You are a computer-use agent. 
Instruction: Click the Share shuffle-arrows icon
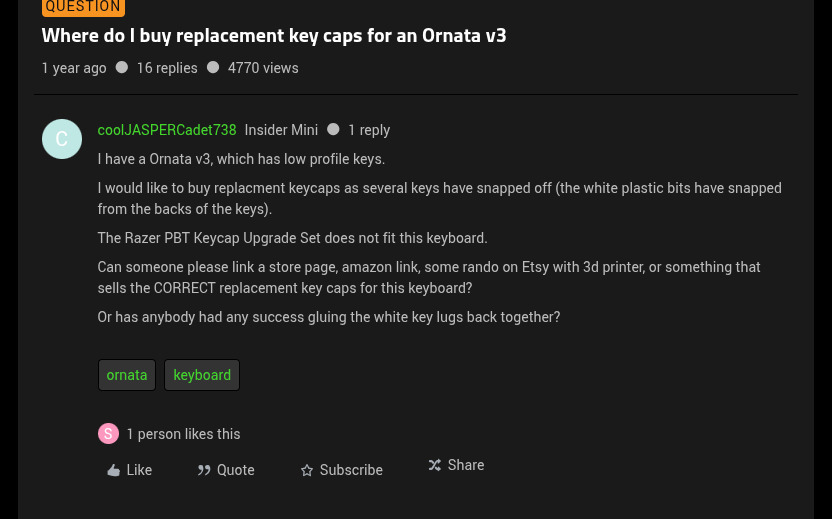click(x=435, y=465)
